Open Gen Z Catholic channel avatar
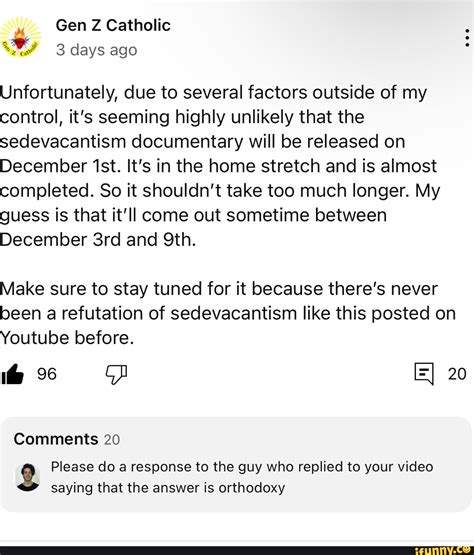The width and height of the screenshot is (474, 555). tap(21, 38)
